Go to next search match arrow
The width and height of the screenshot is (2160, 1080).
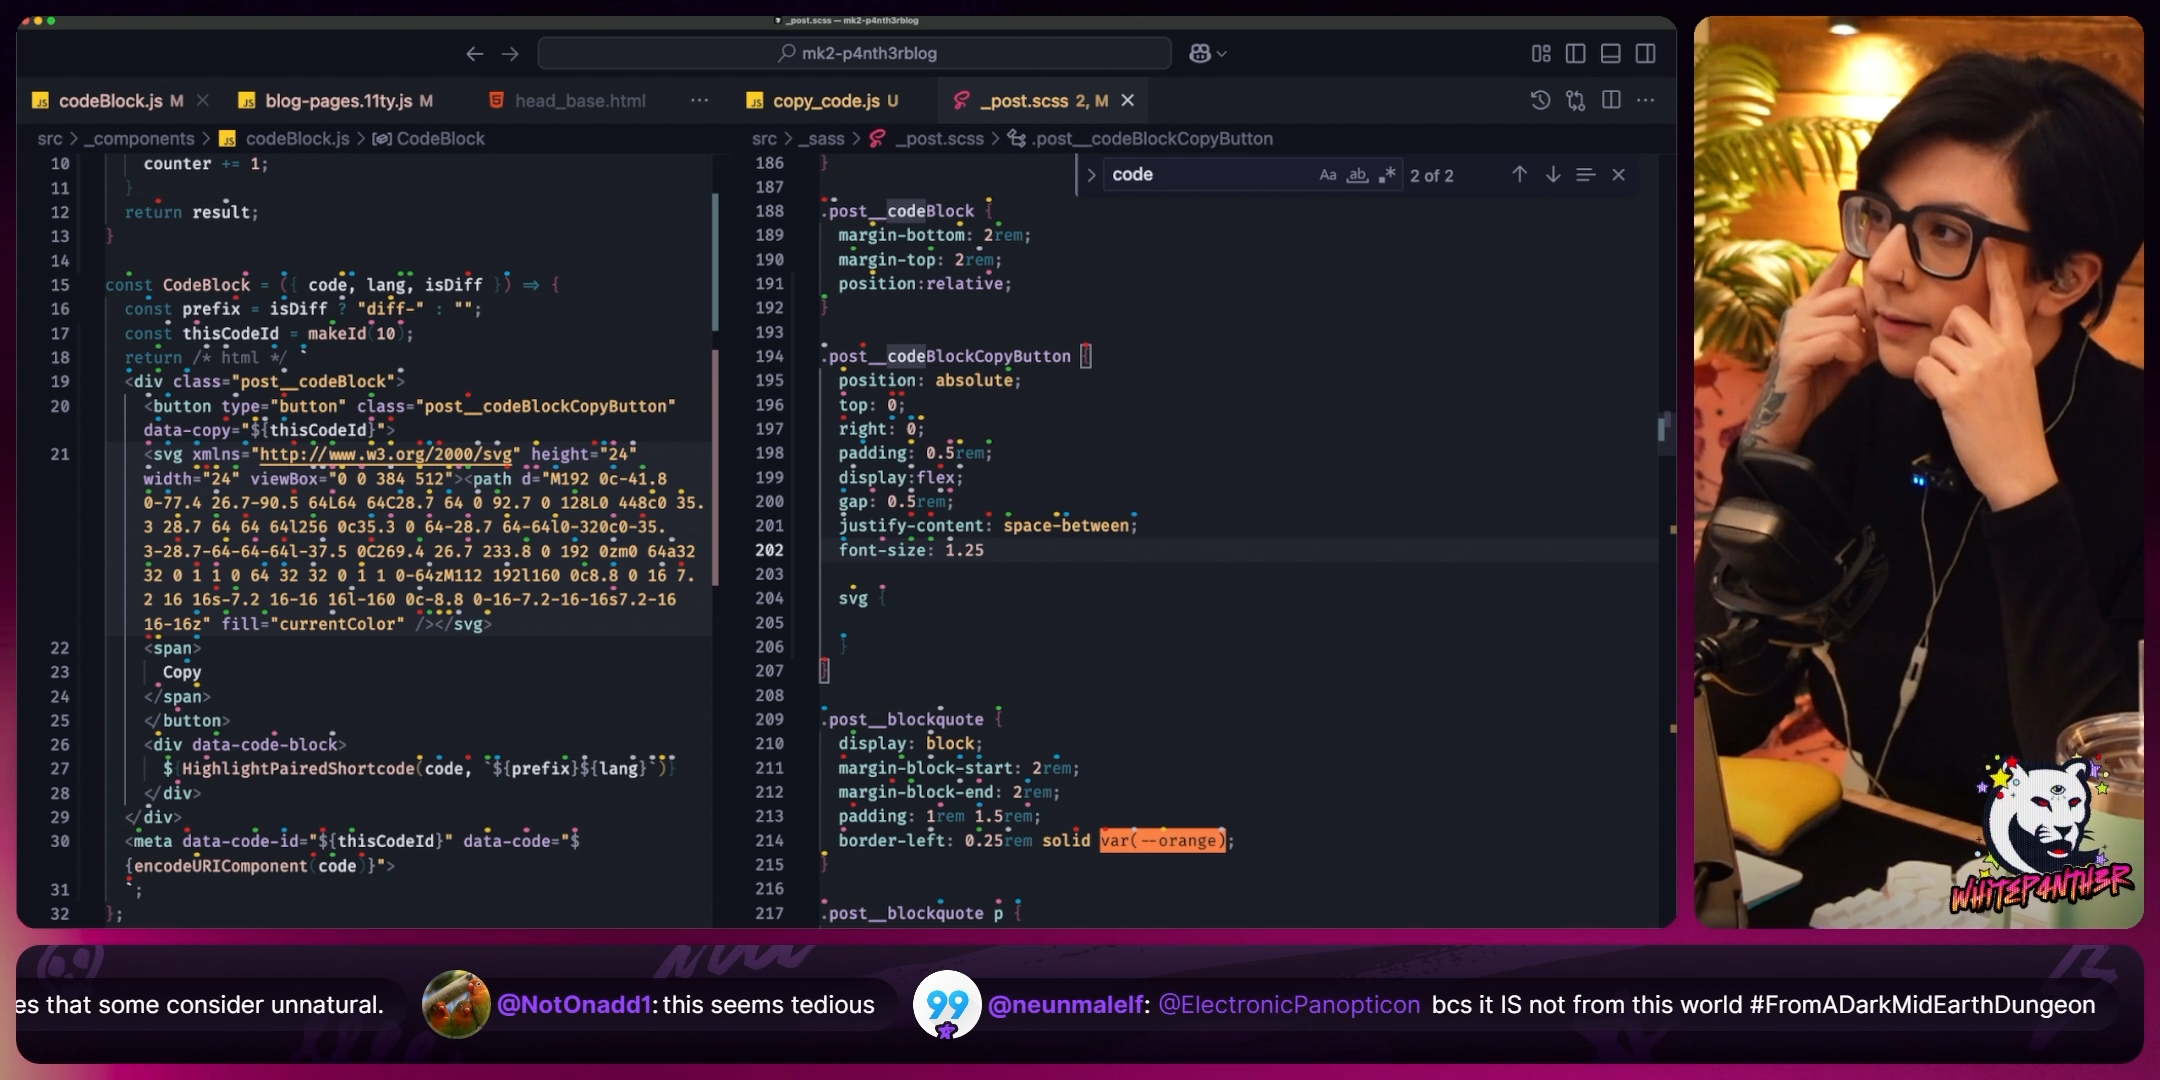tap(1553, 174)
